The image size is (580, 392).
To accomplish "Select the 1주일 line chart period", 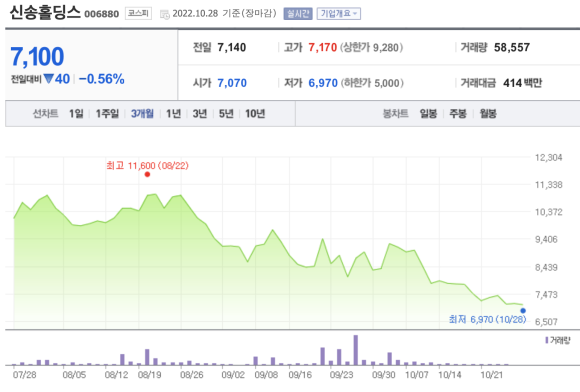I will (107, 114).
